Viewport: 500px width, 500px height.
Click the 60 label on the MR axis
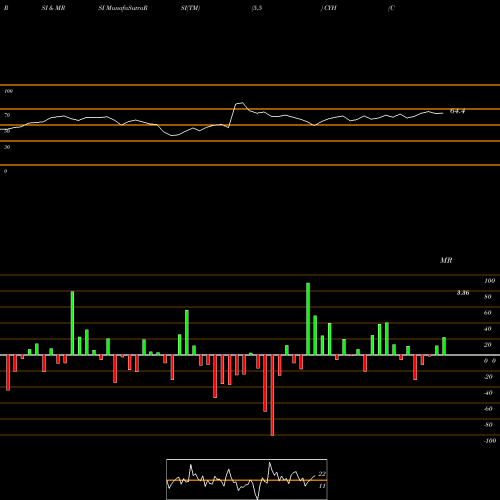pyautogui.click(x=488, y=313)
